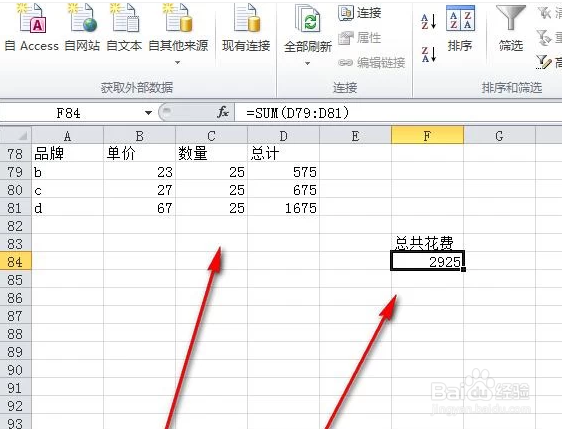The height and width of the screenshot is (429, 562).
Task: Select row 81 header
Action: [x=15, y=208]
